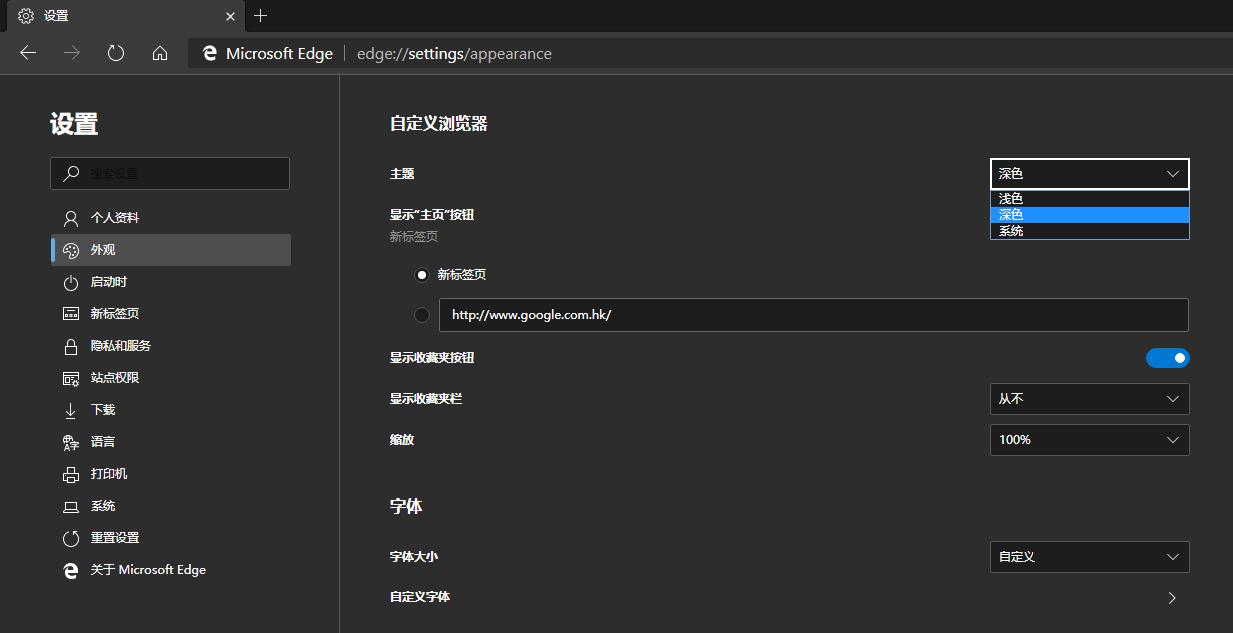Expand 自定义字体 via its chevron
The image size is (1233, 633).
click(1171, 597)
